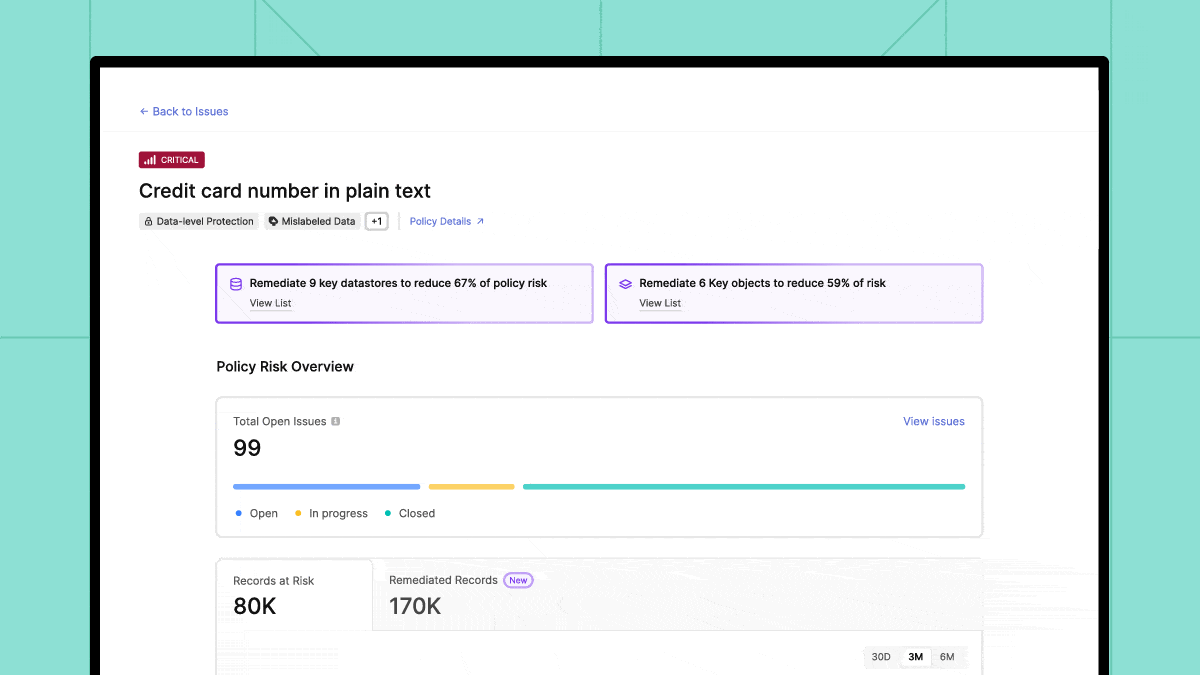Select the 6M time range
This screenshot has width=1200, height=675.
point(947,657)
